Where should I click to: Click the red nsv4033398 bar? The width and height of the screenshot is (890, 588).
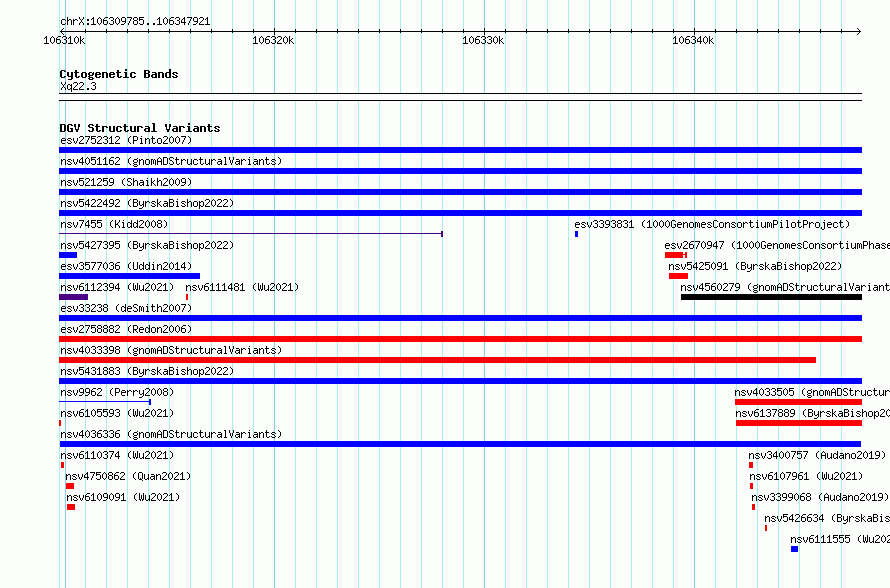438,360
